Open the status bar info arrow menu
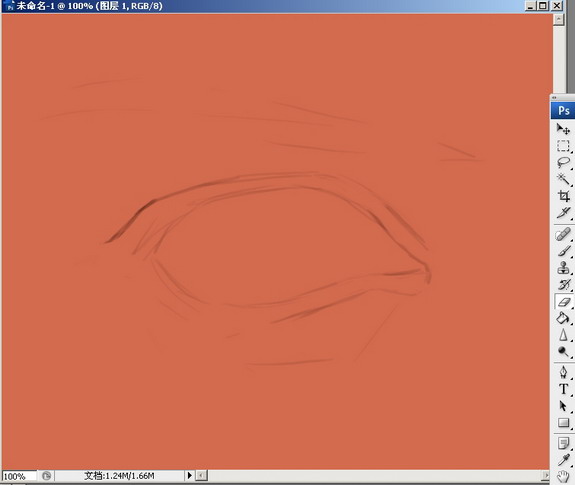 (189, 475)
